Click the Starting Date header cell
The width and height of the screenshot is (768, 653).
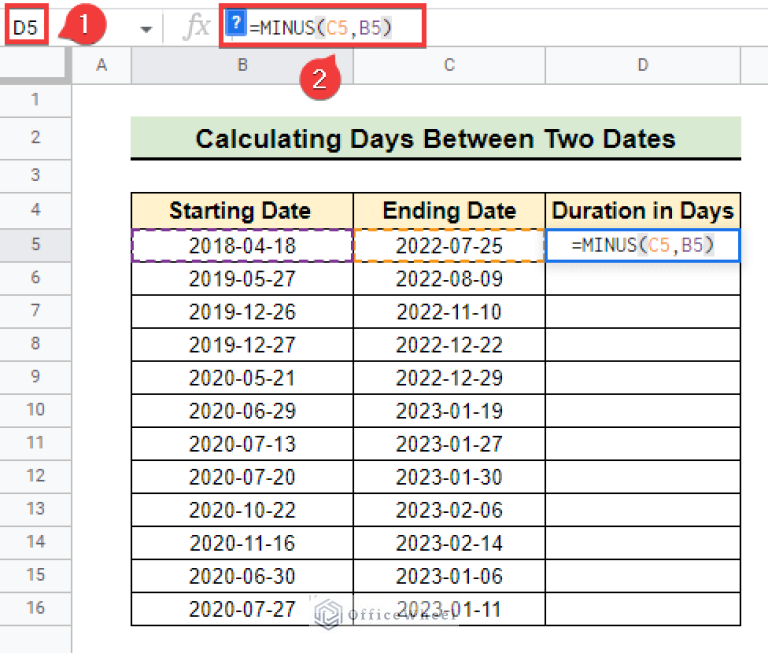[x=242, y=211]
